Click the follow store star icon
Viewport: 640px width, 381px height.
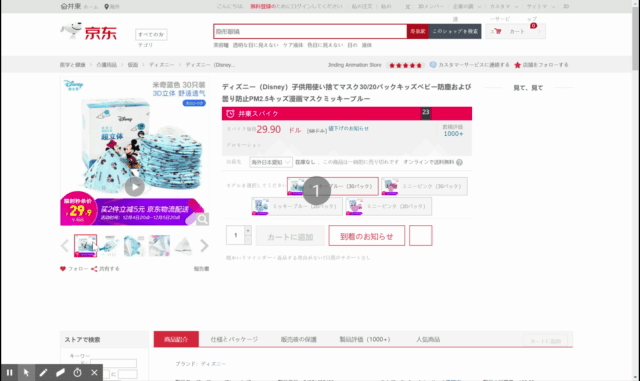tap(518, 65)
